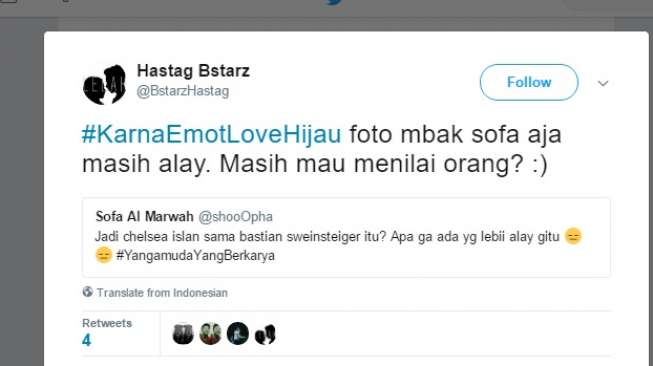Screen dimensions: 653x366
Task: Click the globe icon beside Translate
Action: pos(87,292)
